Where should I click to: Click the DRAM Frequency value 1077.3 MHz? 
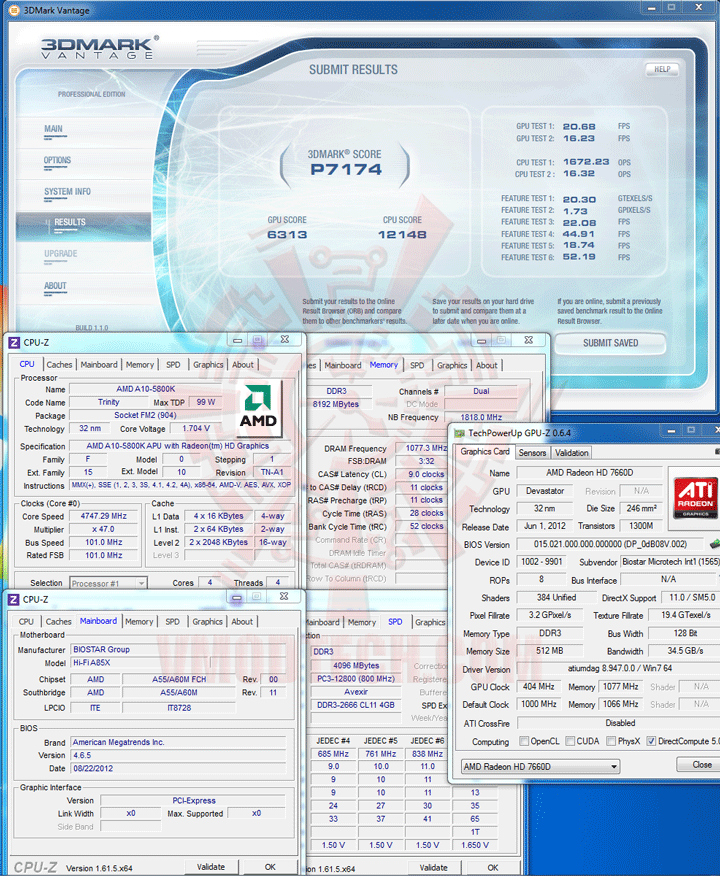pyautogui.click(x=423, y=448)
